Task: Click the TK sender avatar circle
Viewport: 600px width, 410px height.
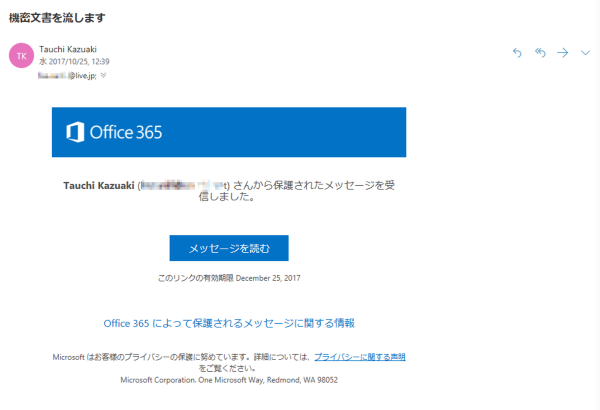Action: click(x=21, y=56)
